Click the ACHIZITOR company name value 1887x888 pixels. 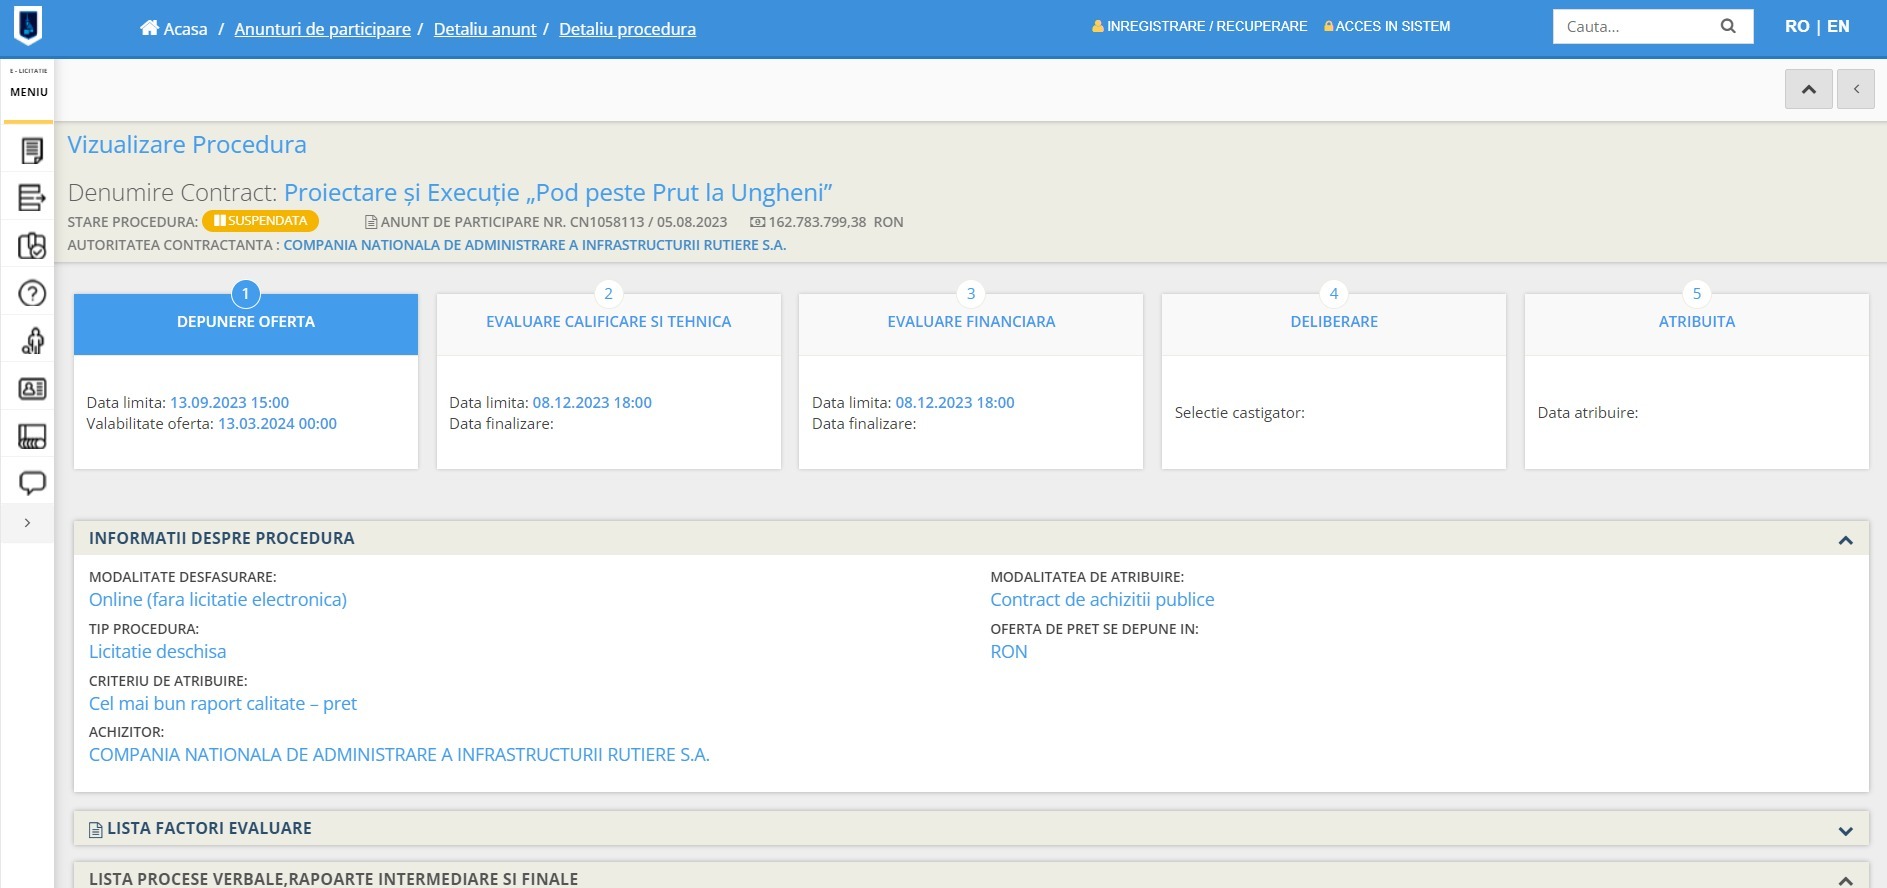click(x=399, y=755)
